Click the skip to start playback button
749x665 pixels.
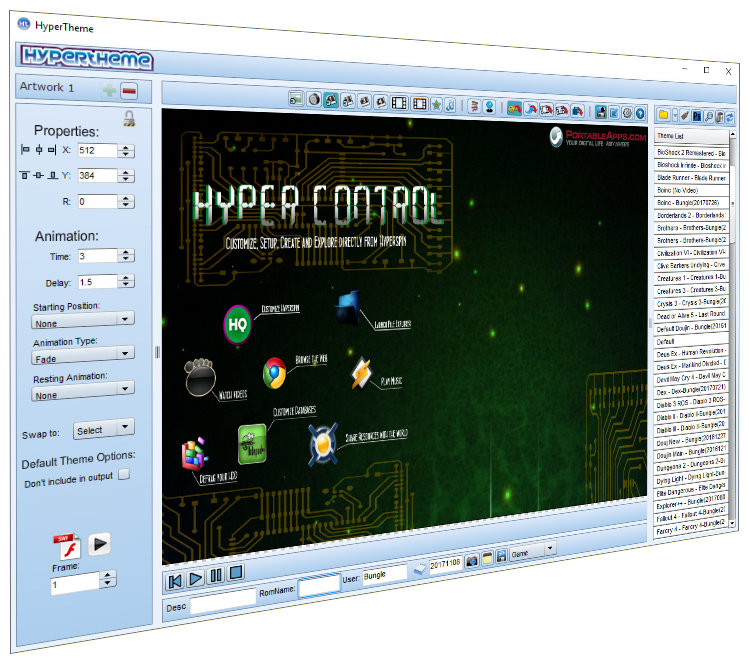pos(175,581)
